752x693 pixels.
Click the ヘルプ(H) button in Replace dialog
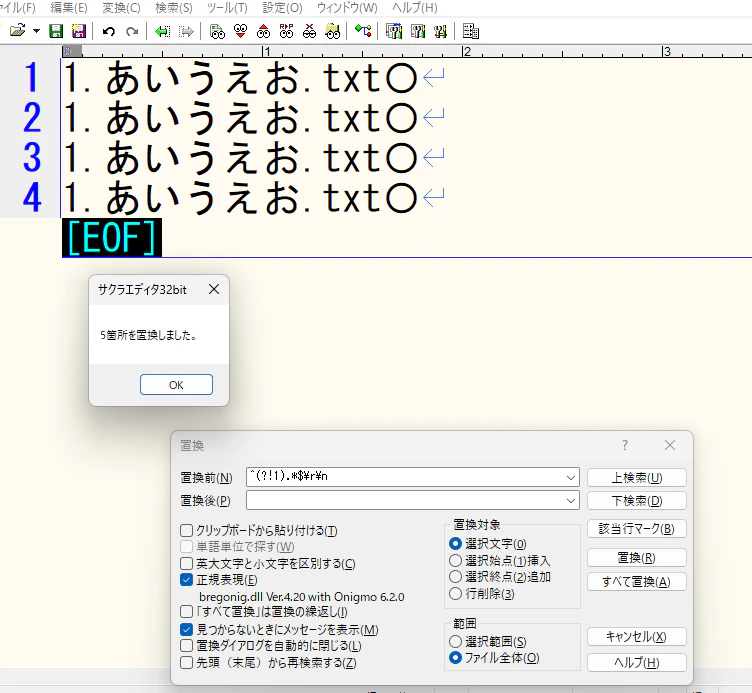click(x=636, y=663)
